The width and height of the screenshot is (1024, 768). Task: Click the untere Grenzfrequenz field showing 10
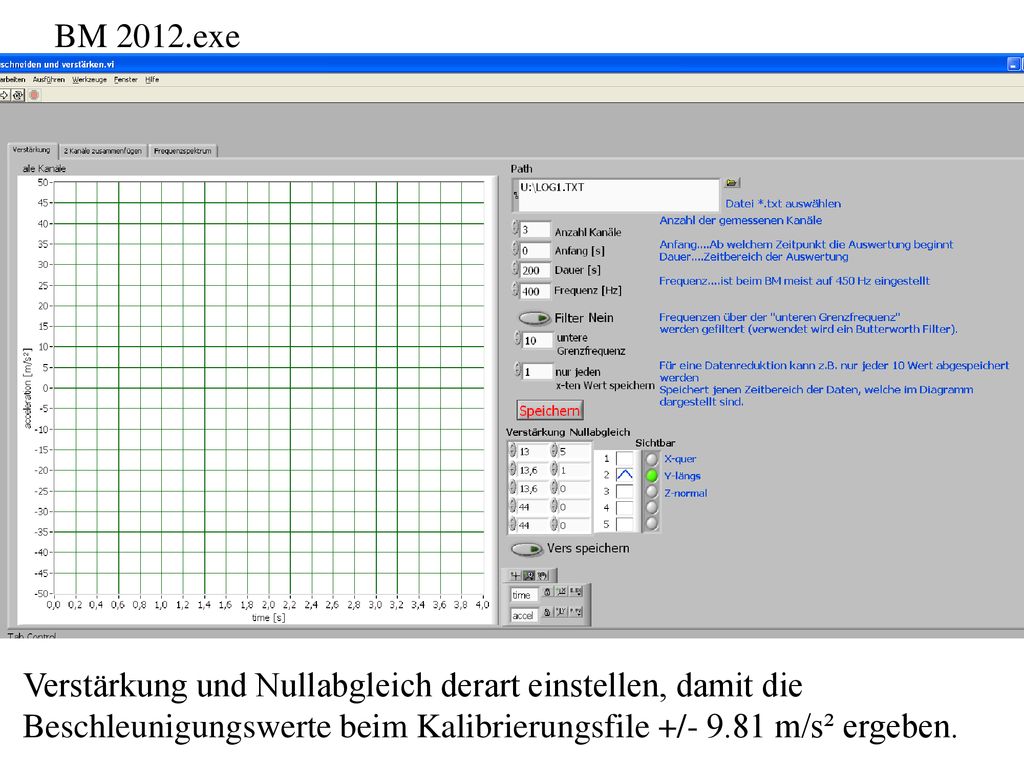[537, 340]
